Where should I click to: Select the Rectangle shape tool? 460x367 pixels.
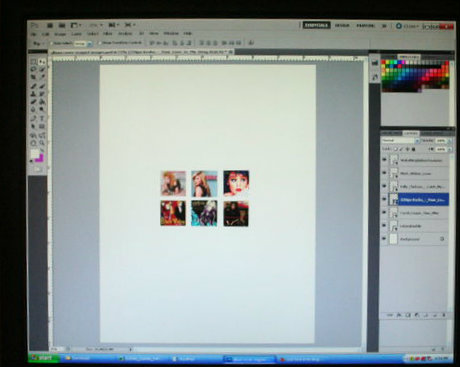pyautogui.click(x=42, y=126)
